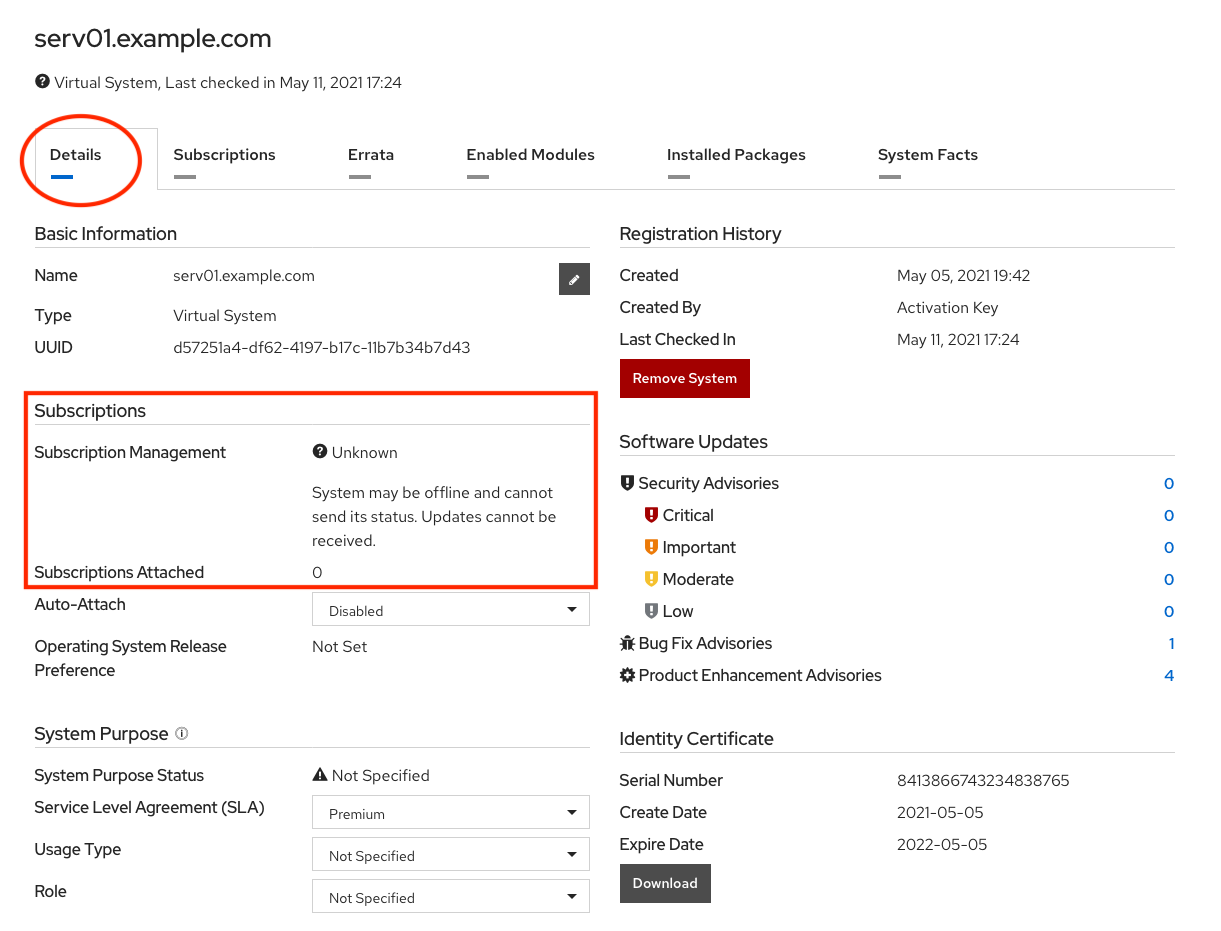1221x931 pixels.
Task: Open the Errata tab
Action: 370,155
